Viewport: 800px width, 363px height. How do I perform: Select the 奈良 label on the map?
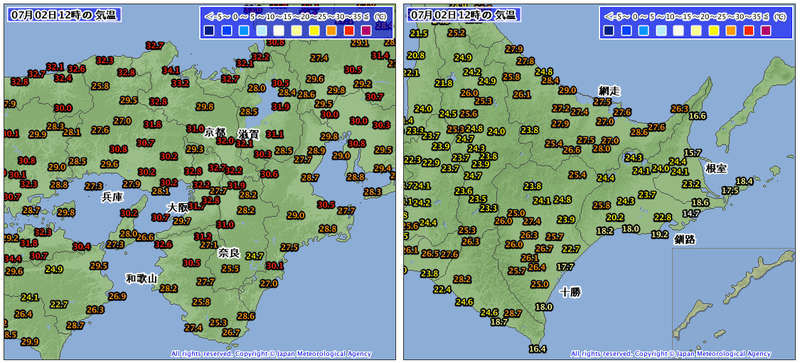(x=229, y=253)
